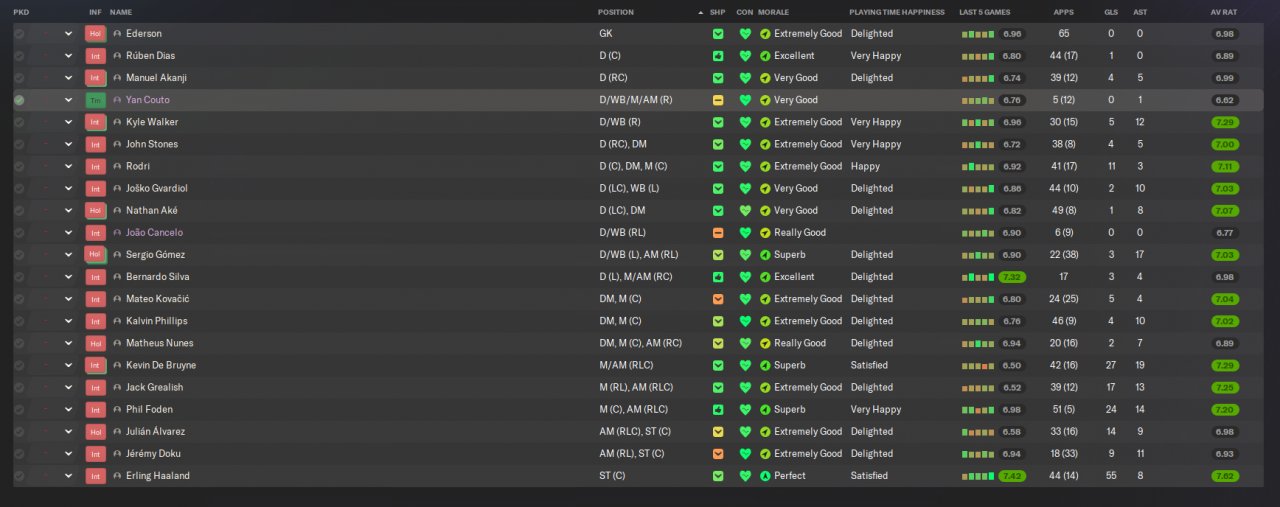This screenshot has width=1280, height=507.
Task: Click Yan Couto's green 'Tm' status icon
Action: [95, 100]
